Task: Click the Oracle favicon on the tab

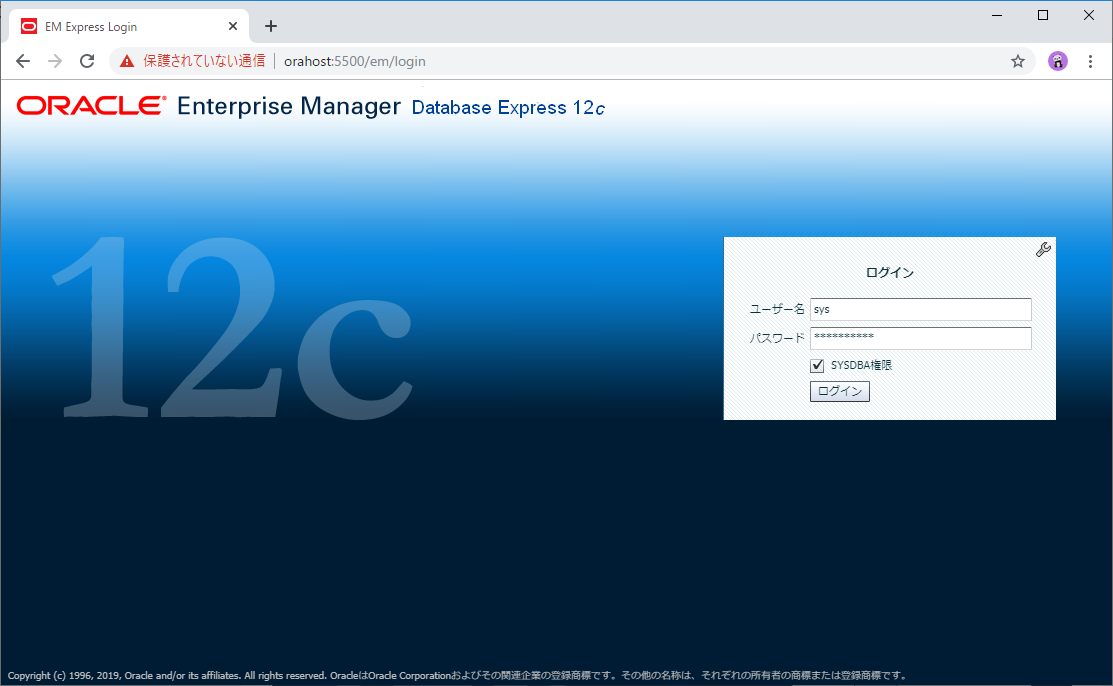Action: 28,26
